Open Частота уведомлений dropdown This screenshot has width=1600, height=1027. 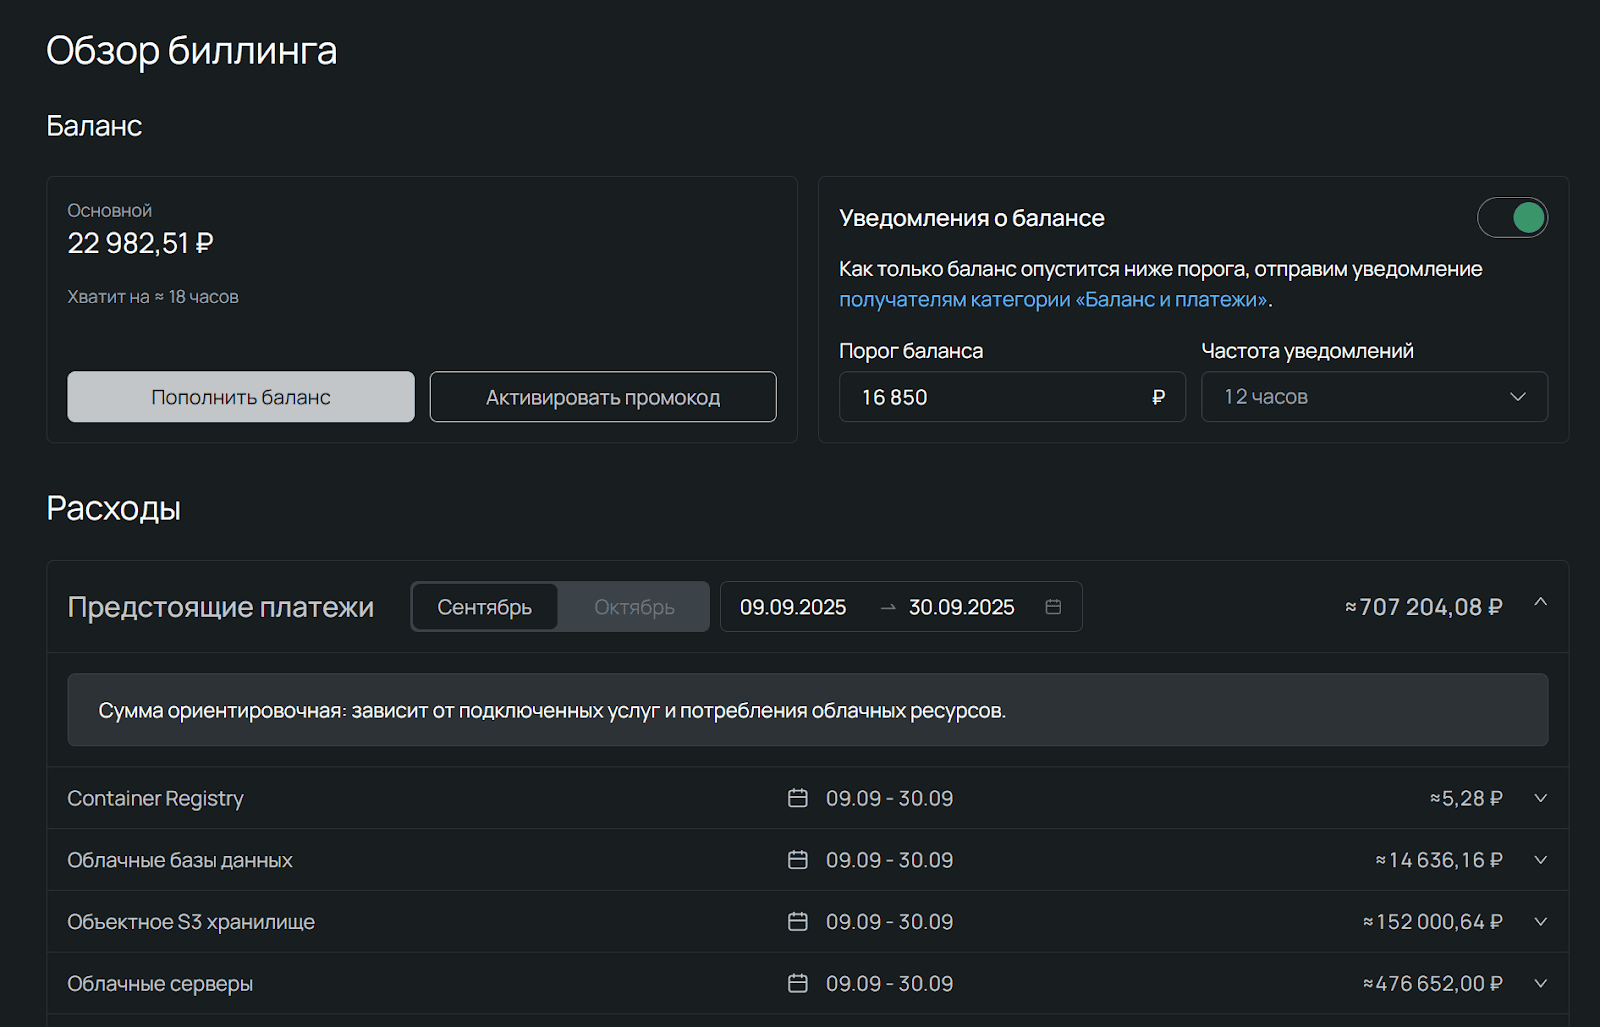1373,397
